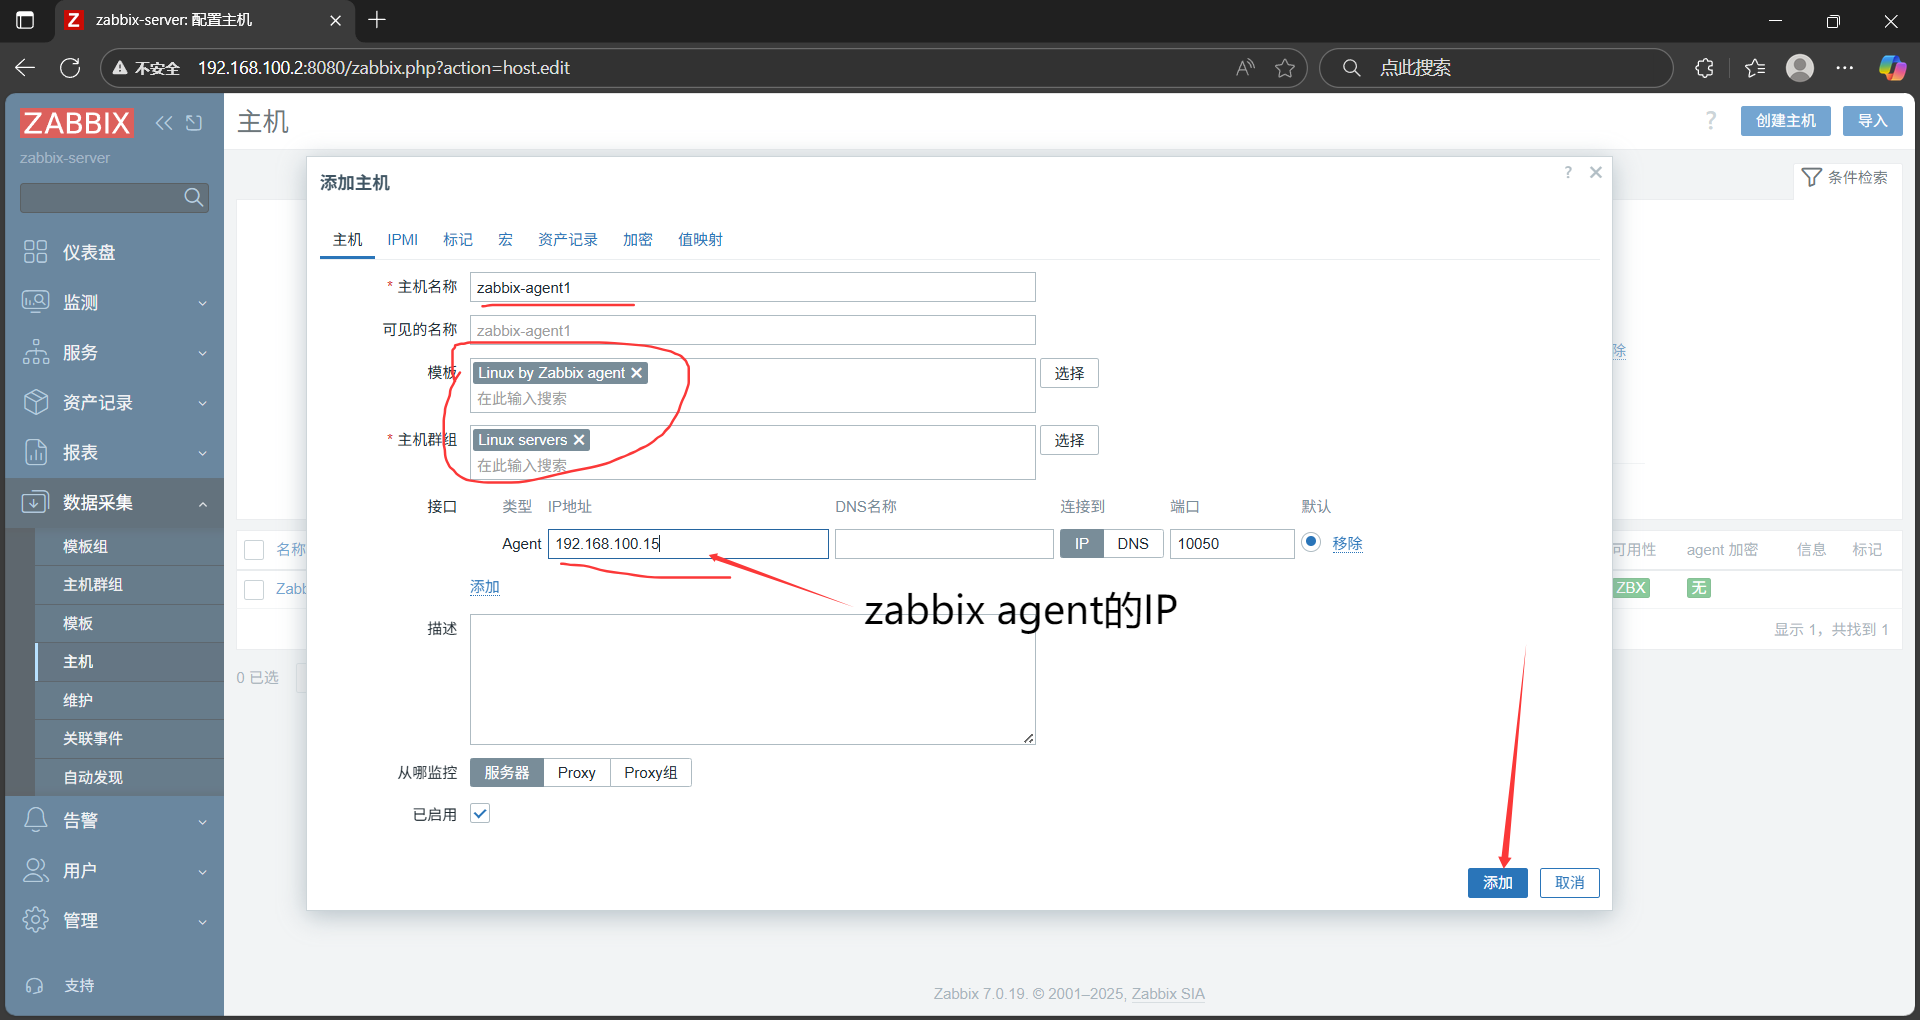Click the 取消 cancel button

(x=1570, y=883)
